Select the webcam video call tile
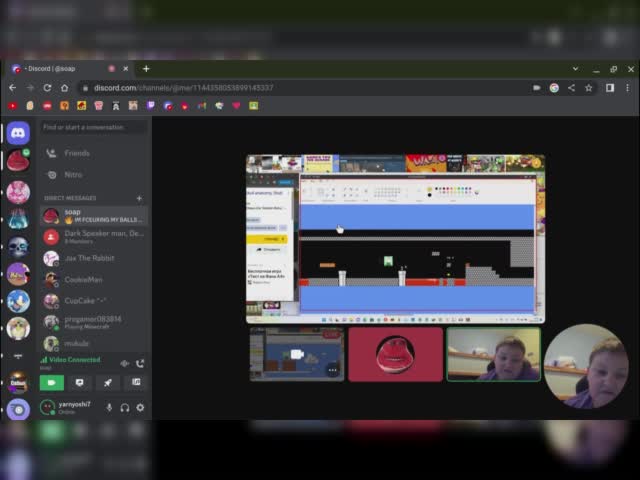This screenshot has height=480, width=640. pos(494,354)
